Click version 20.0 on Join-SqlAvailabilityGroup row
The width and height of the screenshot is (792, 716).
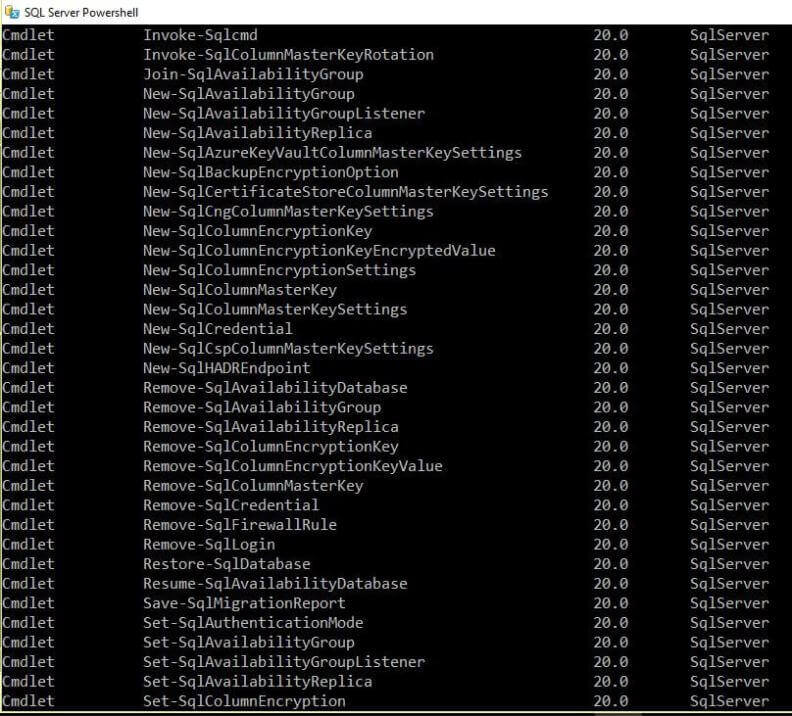click(611, 74)
